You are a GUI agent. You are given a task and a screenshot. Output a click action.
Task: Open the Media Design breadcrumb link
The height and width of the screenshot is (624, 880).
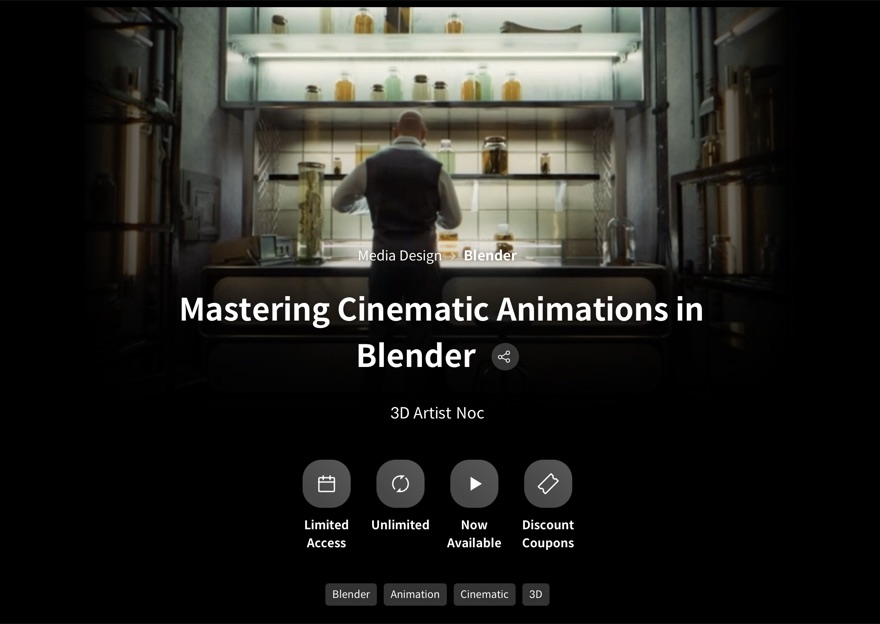click(400, 256)
